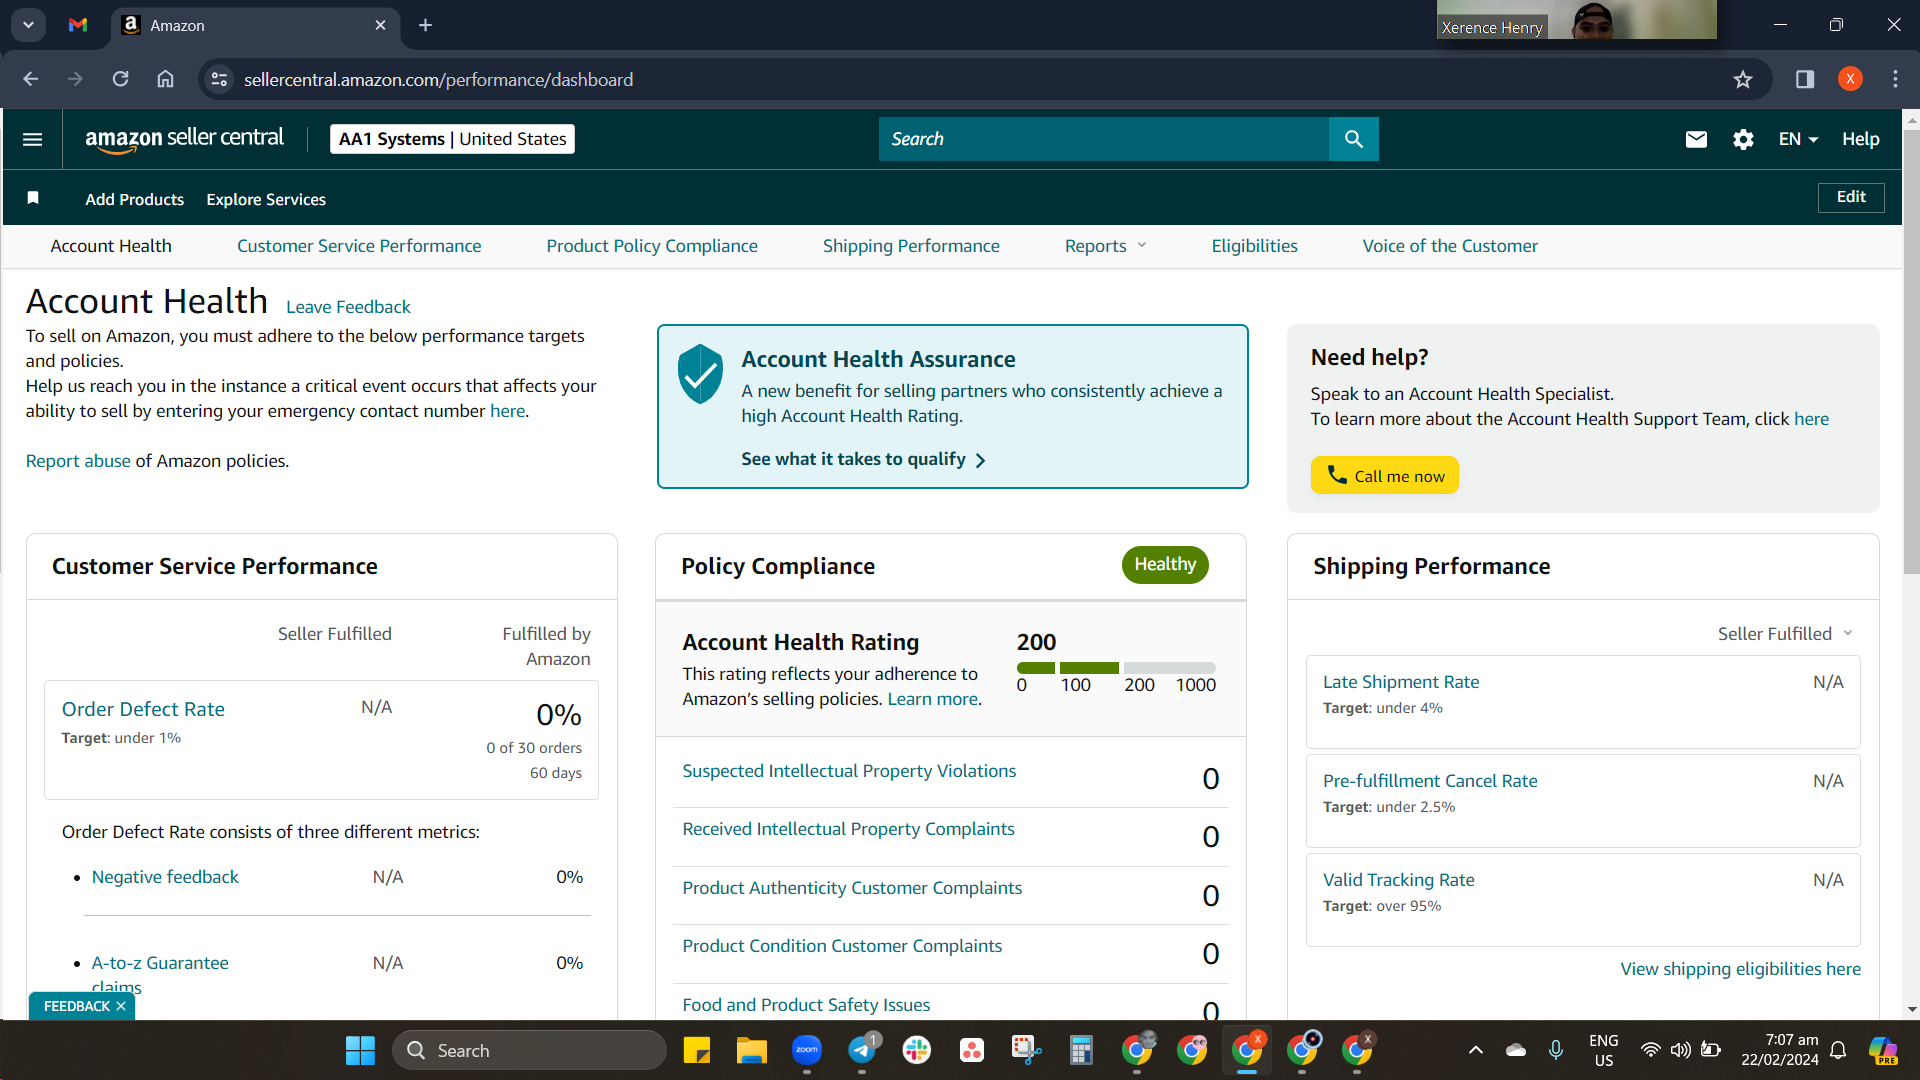Open Suspected Intellectual Property Violations
Screen dimensions: 1920x1080
[x=849, y=771]
